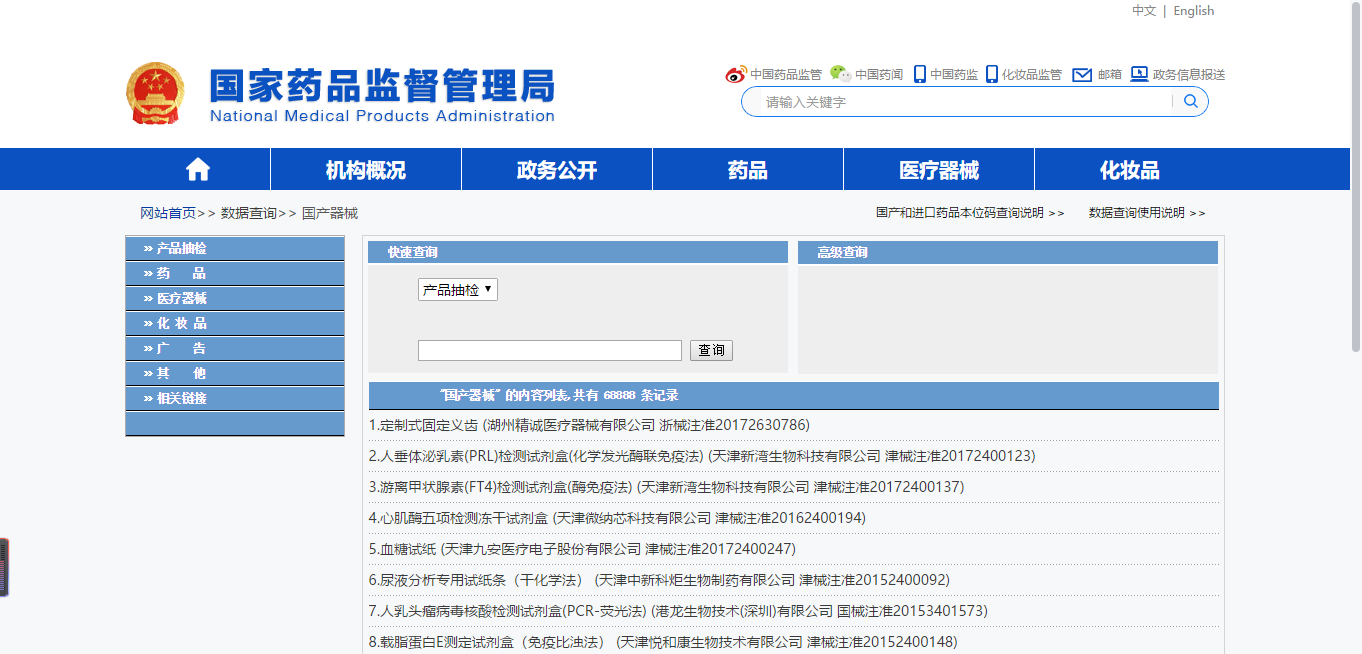This screenshot has width=1362, height=654.
Task: Click the magnifier icon in the search bar
Action: point(1189,100)
